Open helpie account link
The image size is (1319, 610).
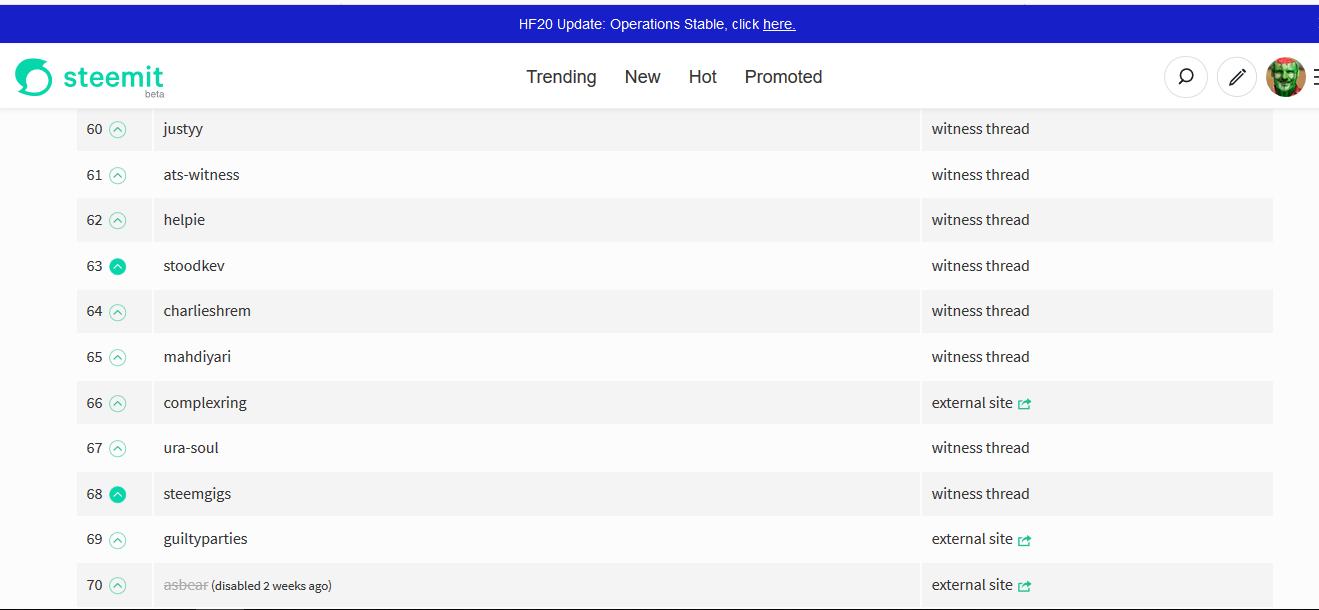tap(184, 220)
